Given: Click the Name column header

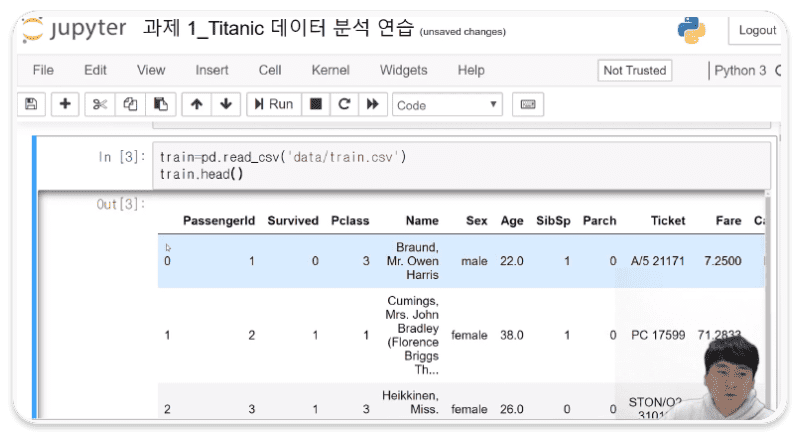Looking at the screenshot, I should 422,221.
